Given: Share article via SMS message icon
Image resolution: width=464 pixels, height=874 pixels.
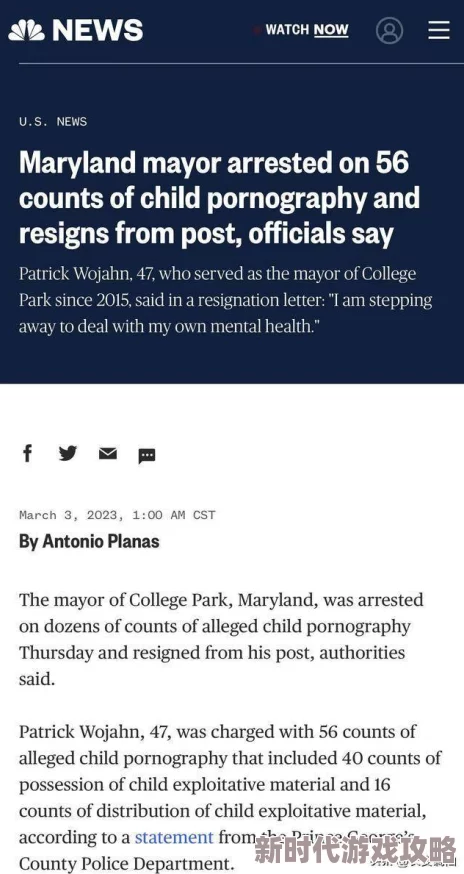Looking at the screenshot, I should tap(147, 456).
